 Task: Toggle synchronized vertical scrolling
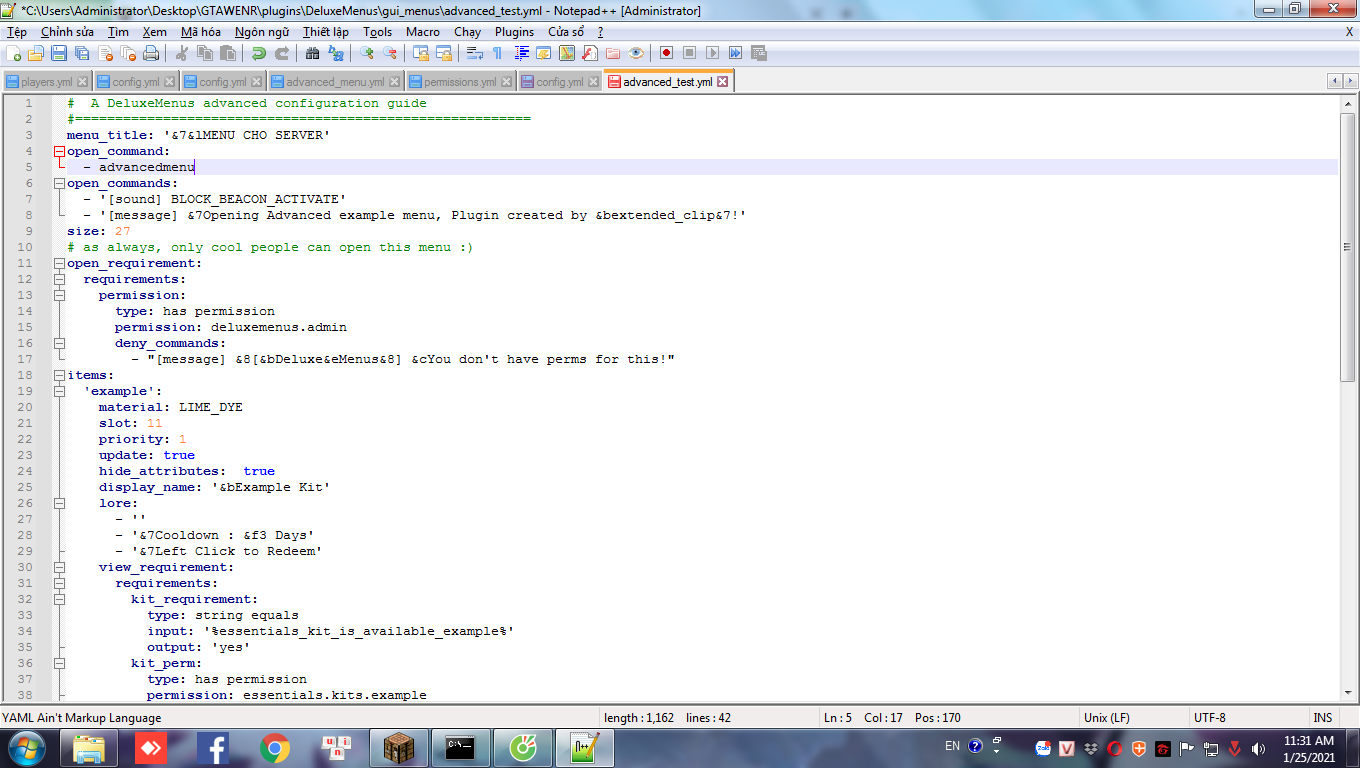click(x=420, y=53)
